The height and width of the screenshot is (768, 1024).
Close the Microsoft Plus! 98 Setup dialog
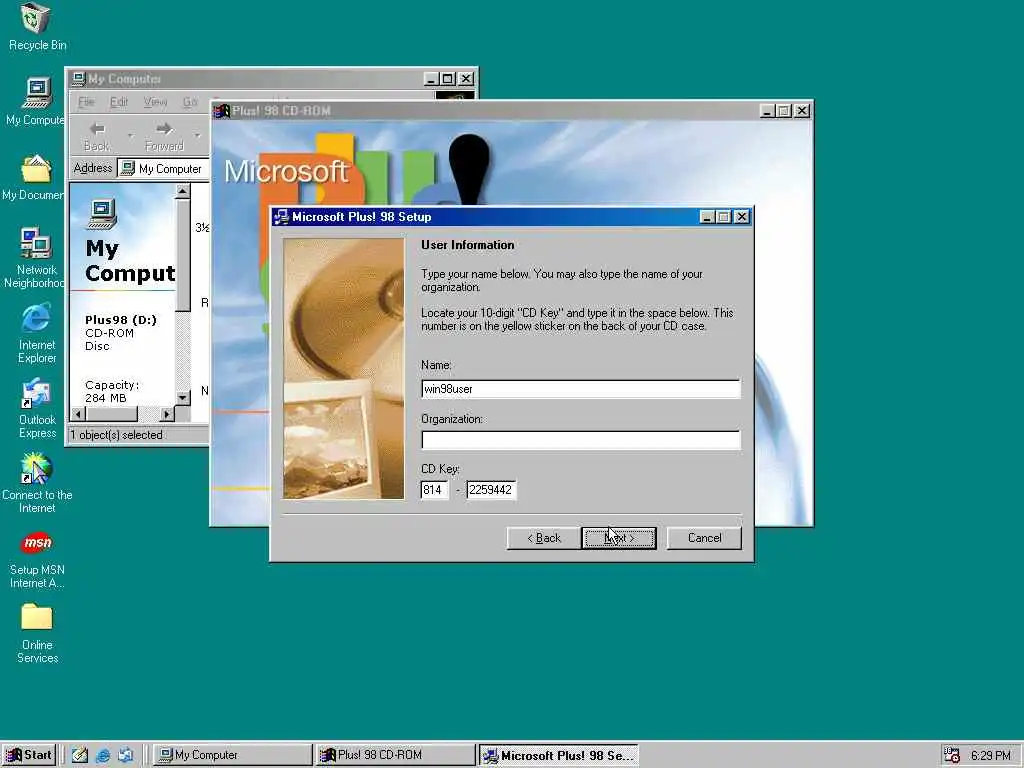tap(741, 217)
